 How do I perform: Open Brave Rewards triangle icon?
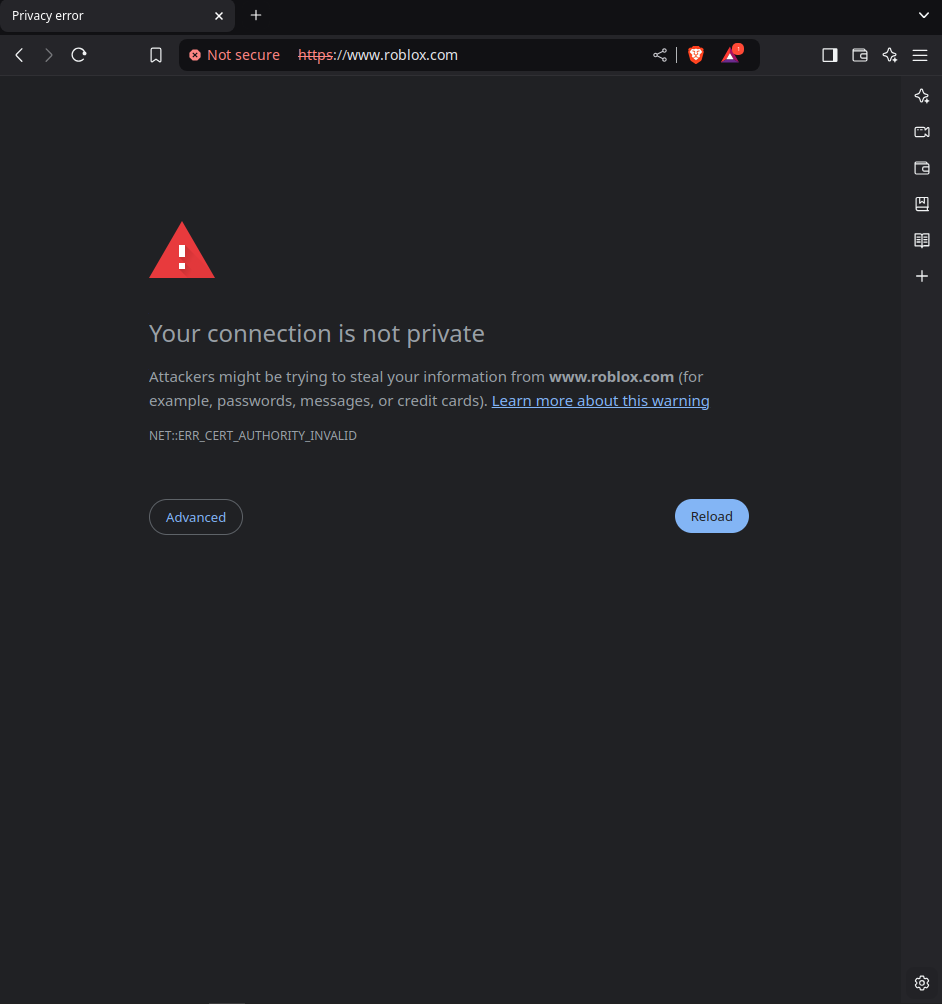[x=731, y=54]
